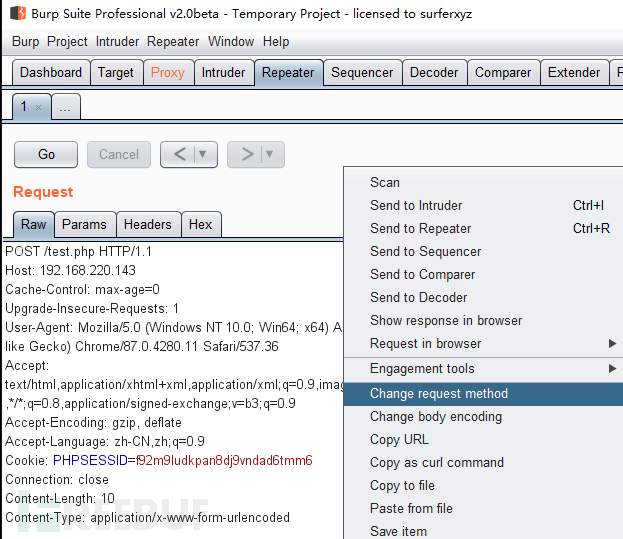The width and height of the screenshot is (623, 539).
Task: Choose Save item from context menu
Action: (484, 531)
